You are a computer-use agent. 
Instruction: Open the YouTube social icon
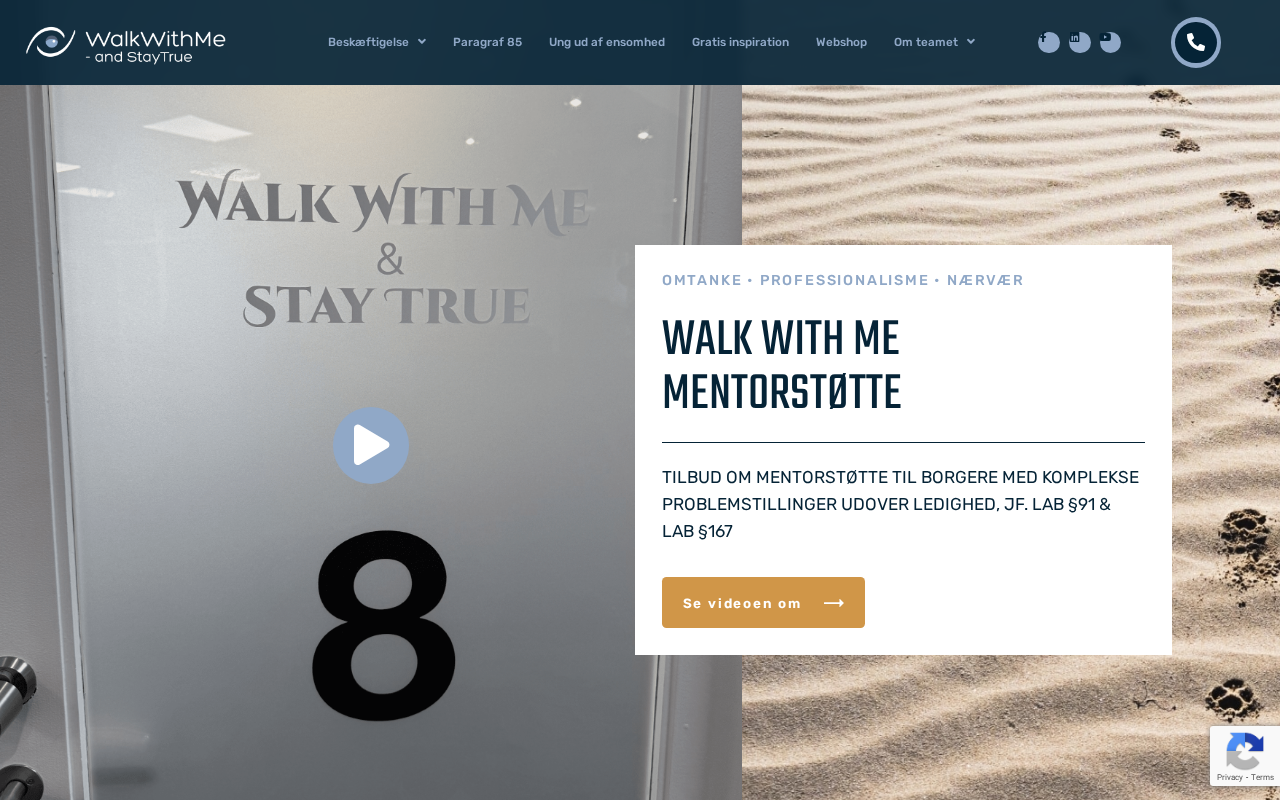point(1110,42)
